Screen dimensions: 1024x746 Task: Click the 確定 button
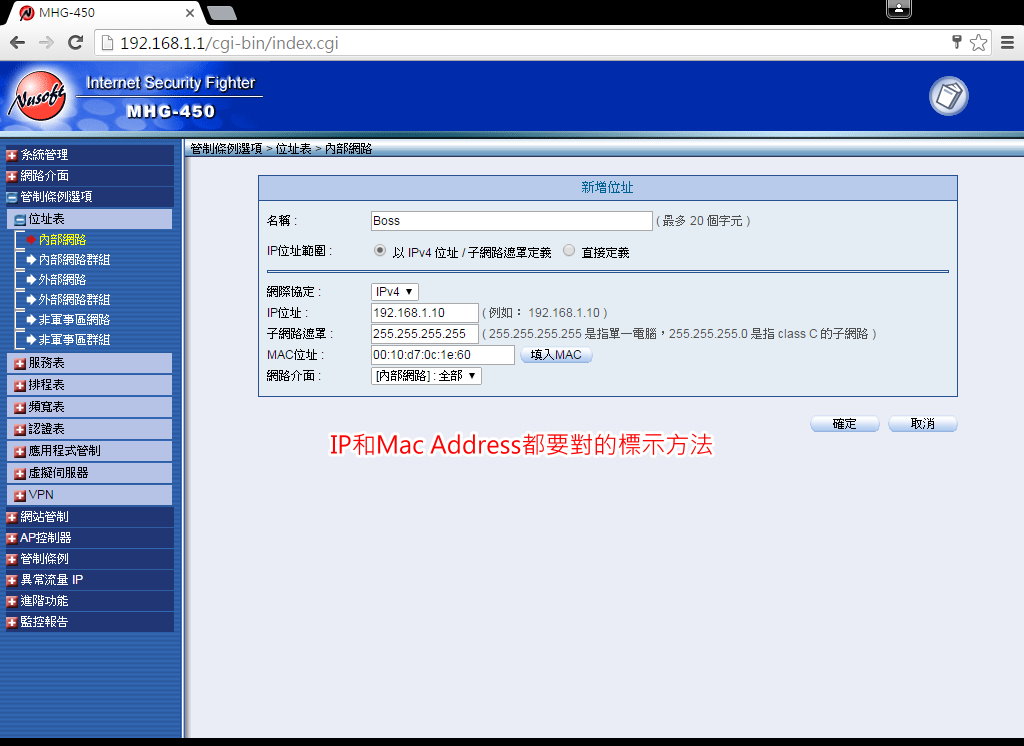[844, 424]
